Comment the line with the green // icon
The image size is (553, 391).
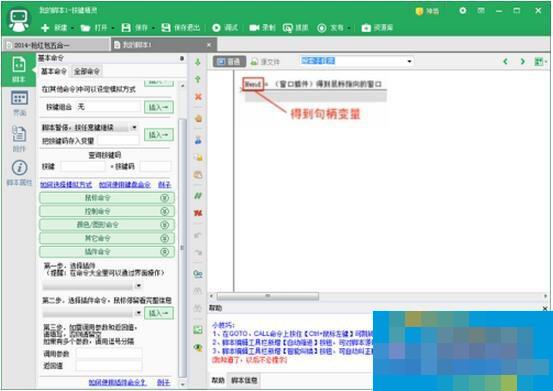coord(198,196)
